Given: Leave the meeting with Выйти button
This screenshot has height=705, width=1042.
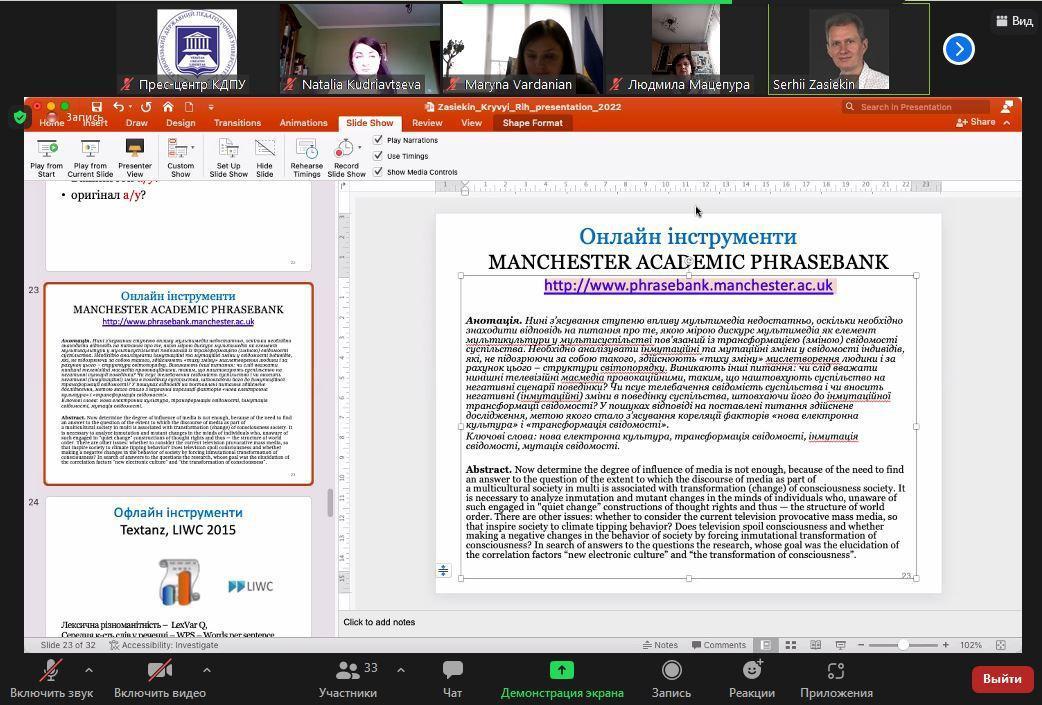Looking at the screenshot, I should (x=1001, y=679).
